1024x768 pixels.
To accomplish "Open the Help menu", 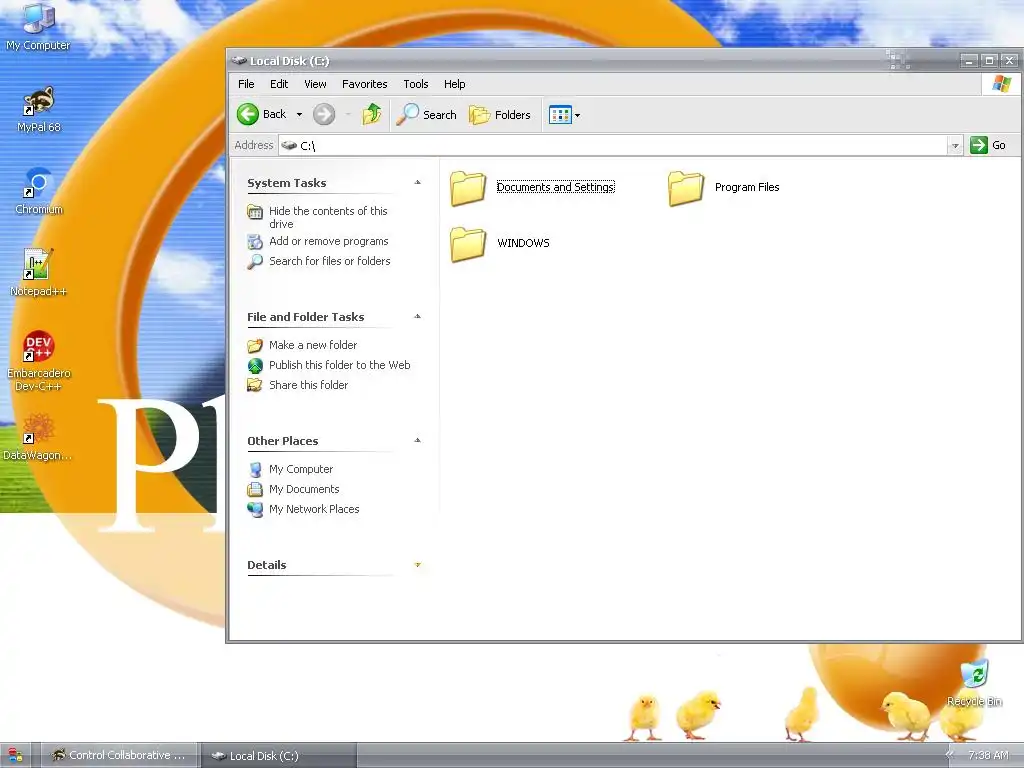I will 455,84.
